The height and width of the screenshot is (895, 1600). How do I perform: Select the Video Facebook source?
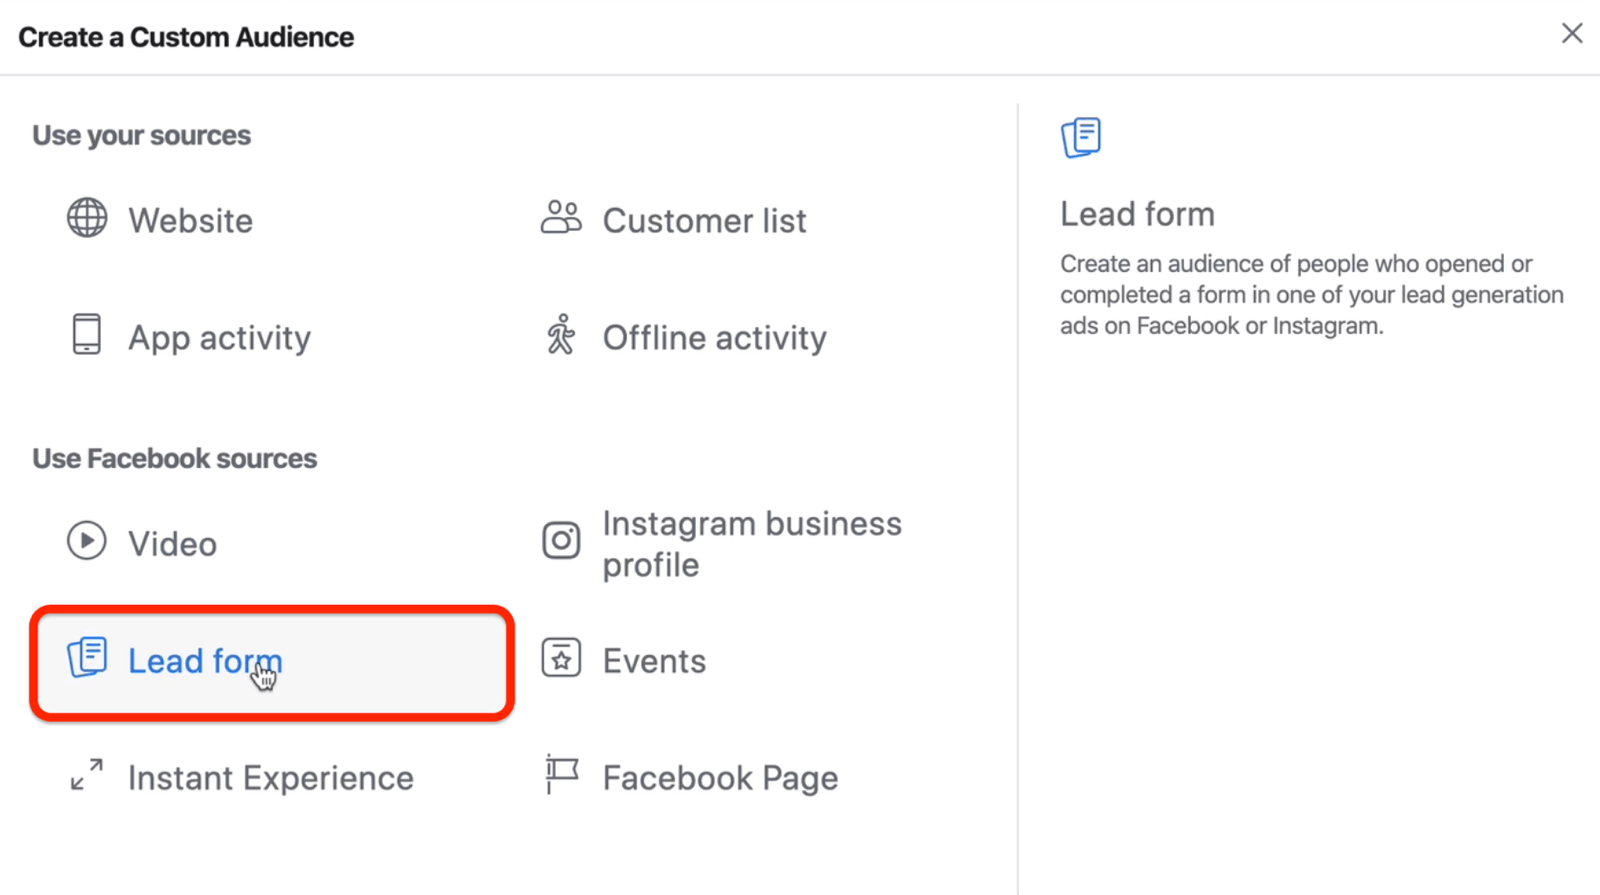(x=172, y=544)
